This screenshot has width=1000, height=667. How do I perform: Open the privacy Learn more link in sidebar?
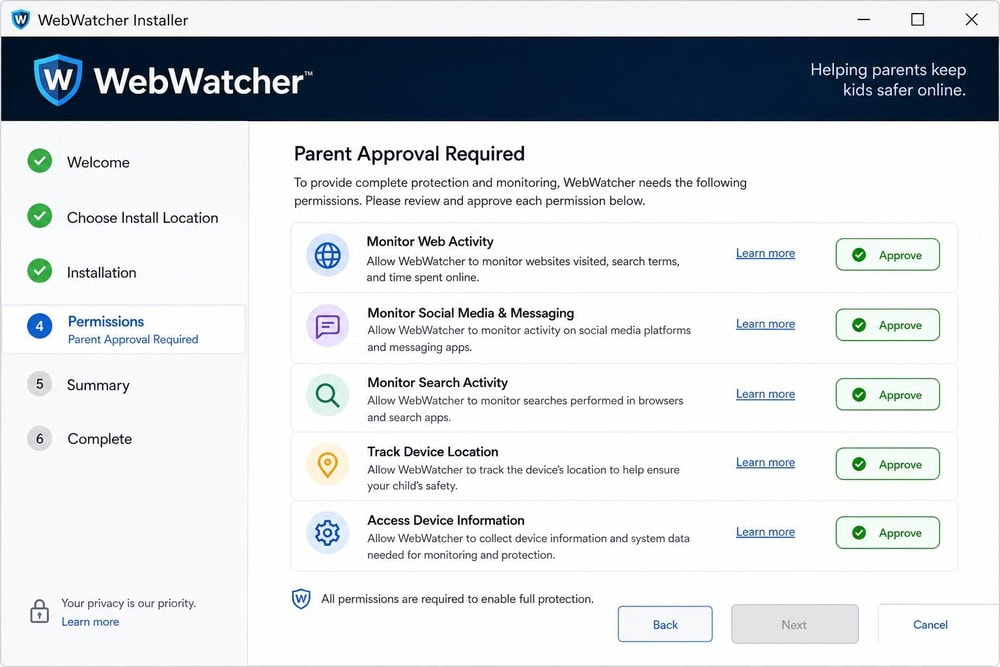(x=90, y=622)
